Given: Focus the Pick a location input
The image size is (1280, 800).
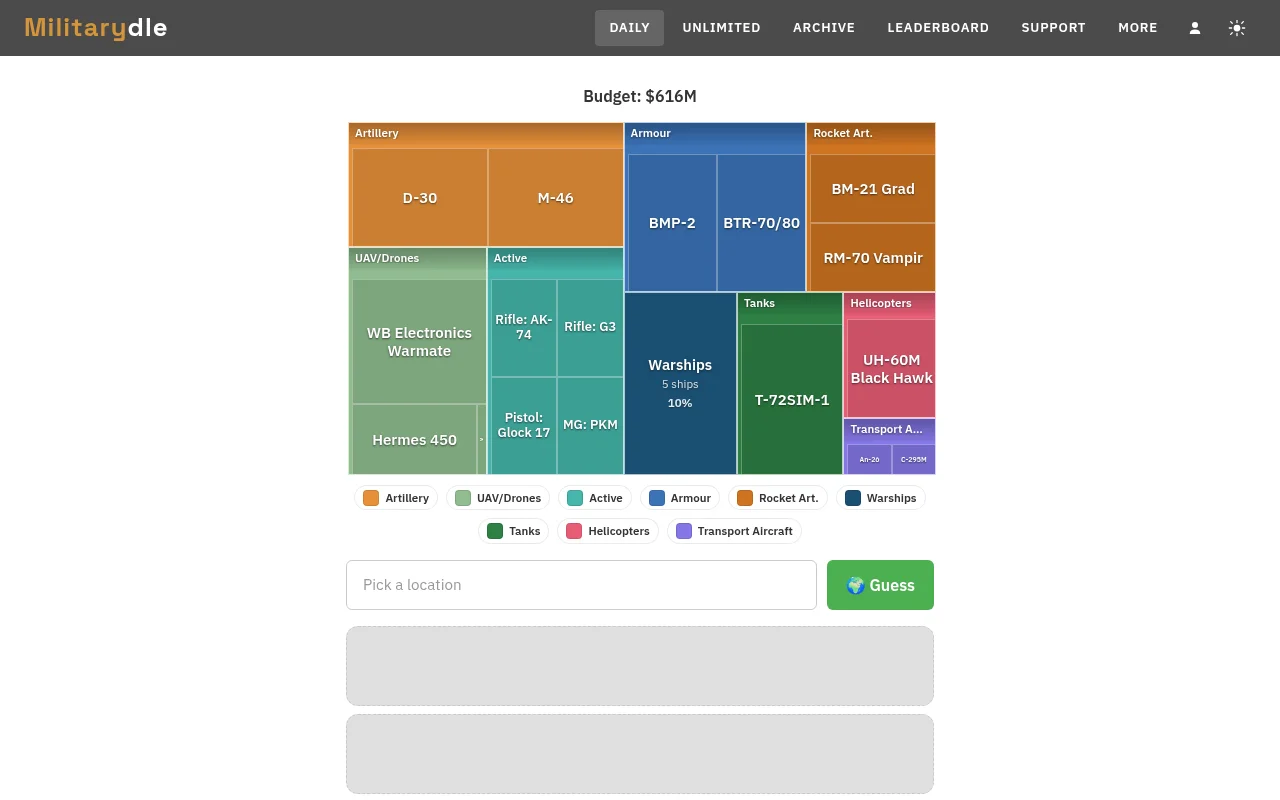Looking at the screenshot, I should (x=581, y=585).
